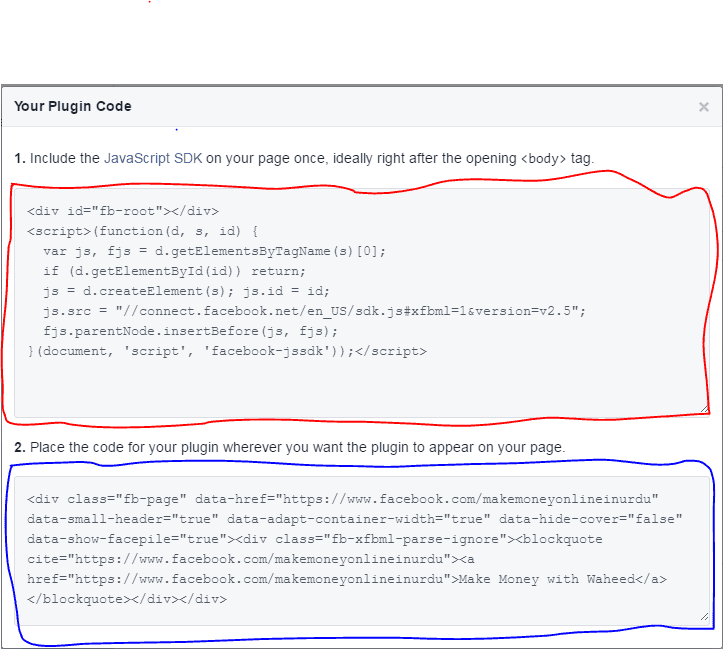Click the 'js = d.createElement(s)' code line

[186, 291]
